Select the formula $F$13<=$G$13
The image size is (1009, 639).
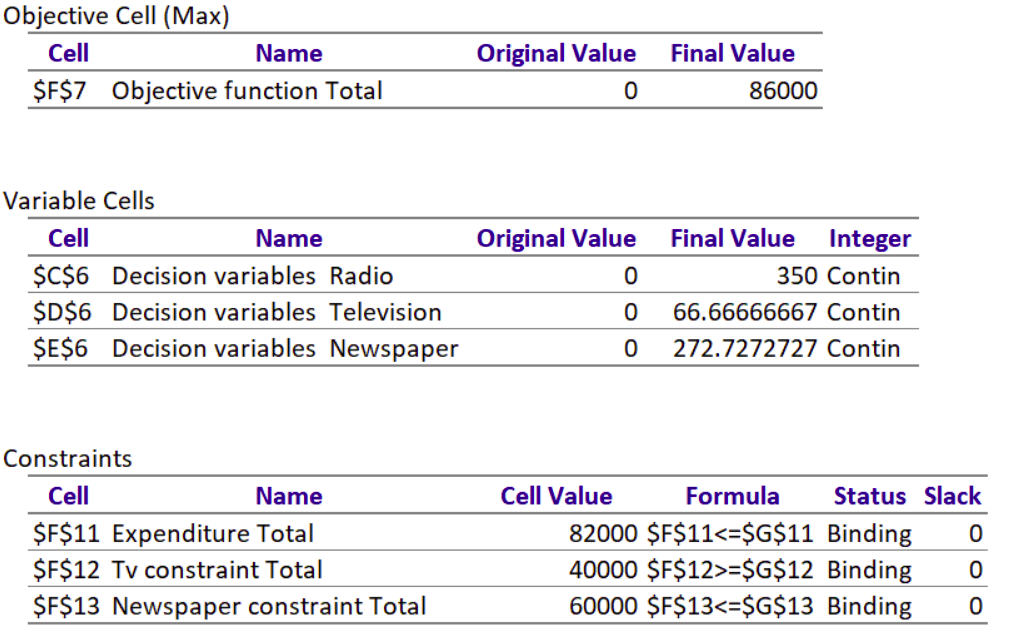click(x=732, y=606)
